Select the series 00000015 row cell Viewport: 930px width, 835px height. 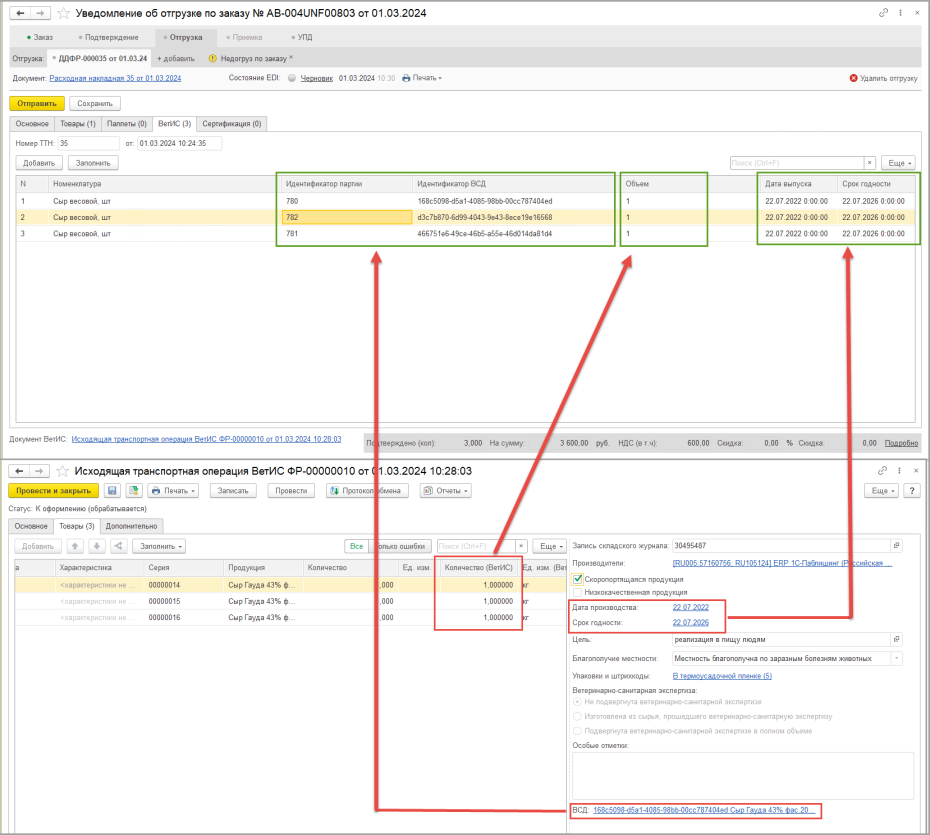coord(183,601)
